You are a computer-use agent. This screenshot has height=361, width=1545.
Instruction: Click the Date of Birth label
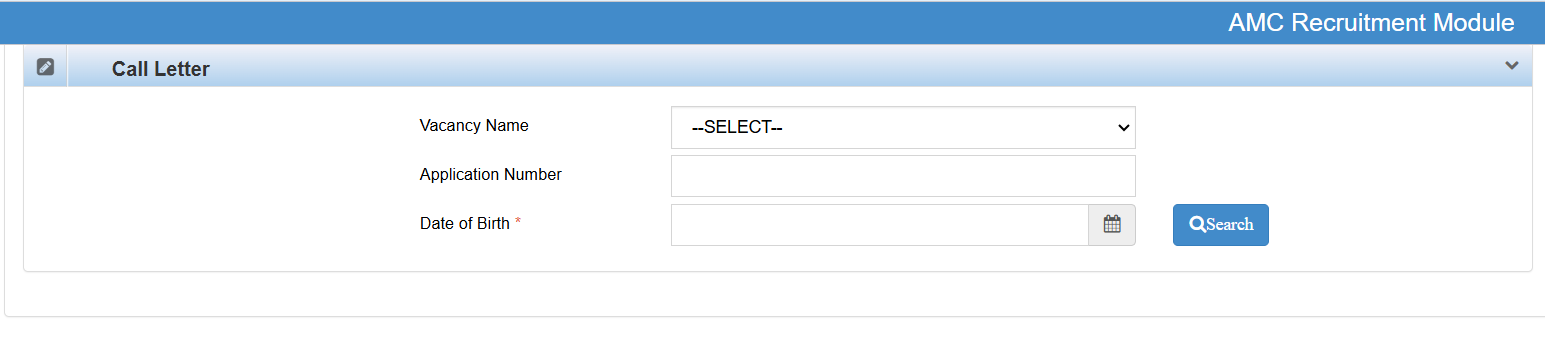point(465,224)
